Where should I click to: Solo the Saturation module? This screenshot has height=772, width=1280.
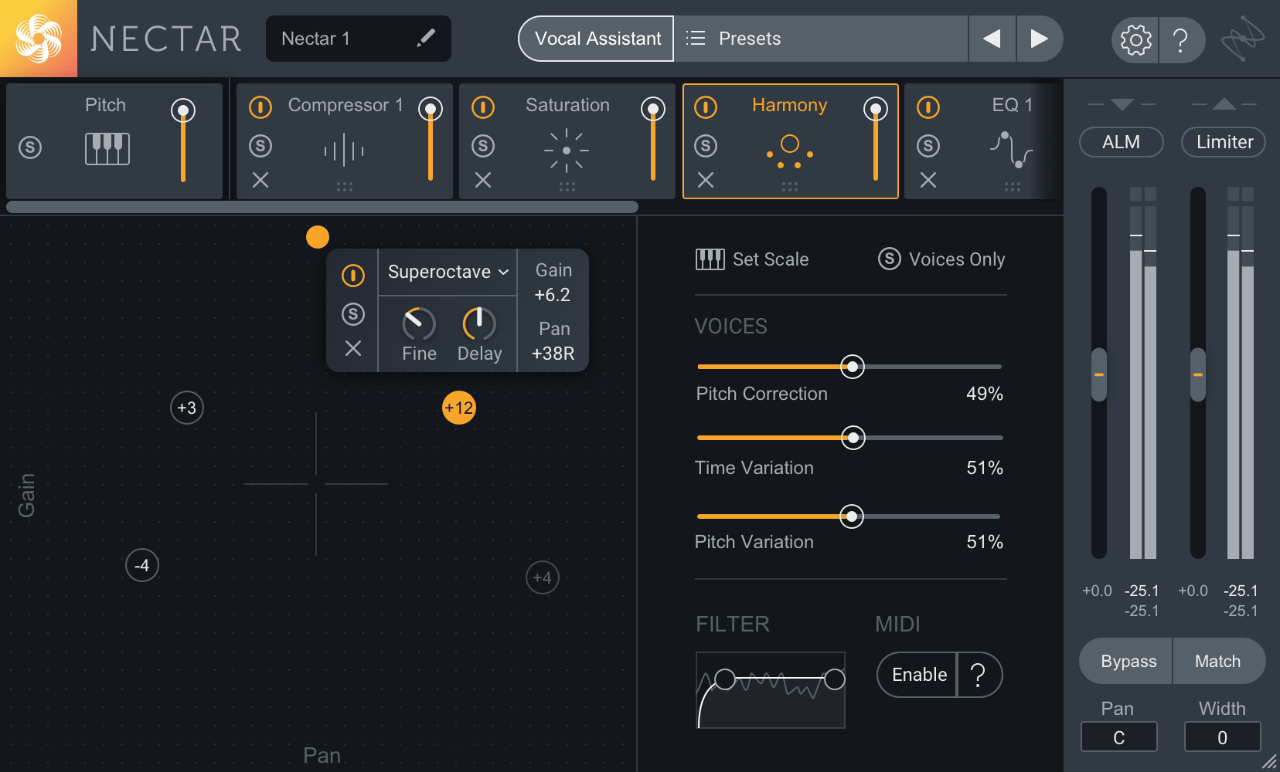point(483,145)
